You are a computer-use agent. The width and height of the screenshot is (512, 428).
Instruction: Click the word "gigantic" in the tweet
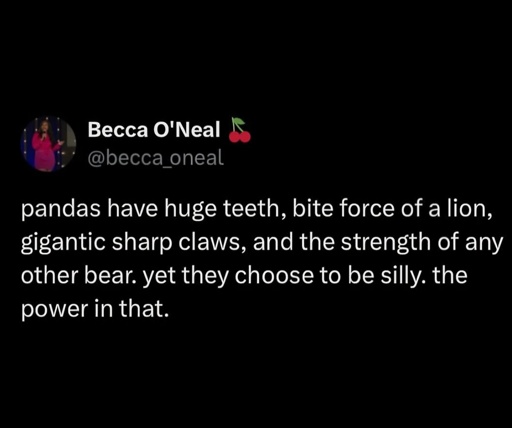click(x=63, y=243)
